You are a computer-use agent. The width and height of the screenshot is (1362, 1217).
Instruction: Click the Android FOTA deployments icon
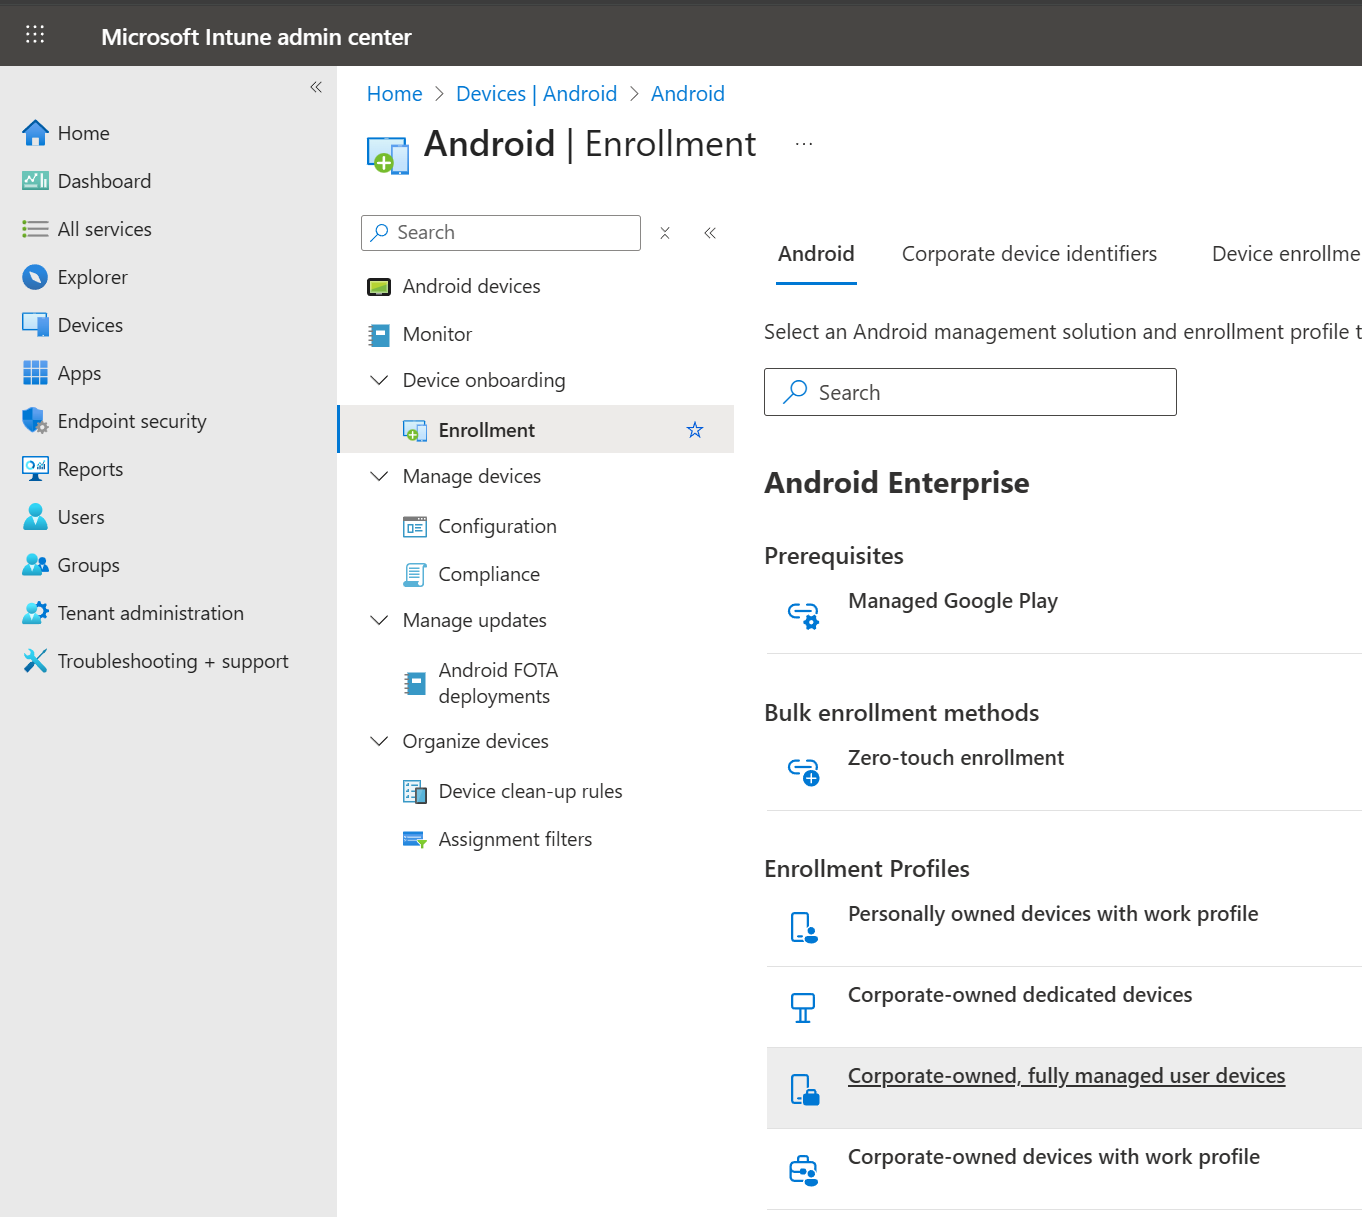[415, 683]
